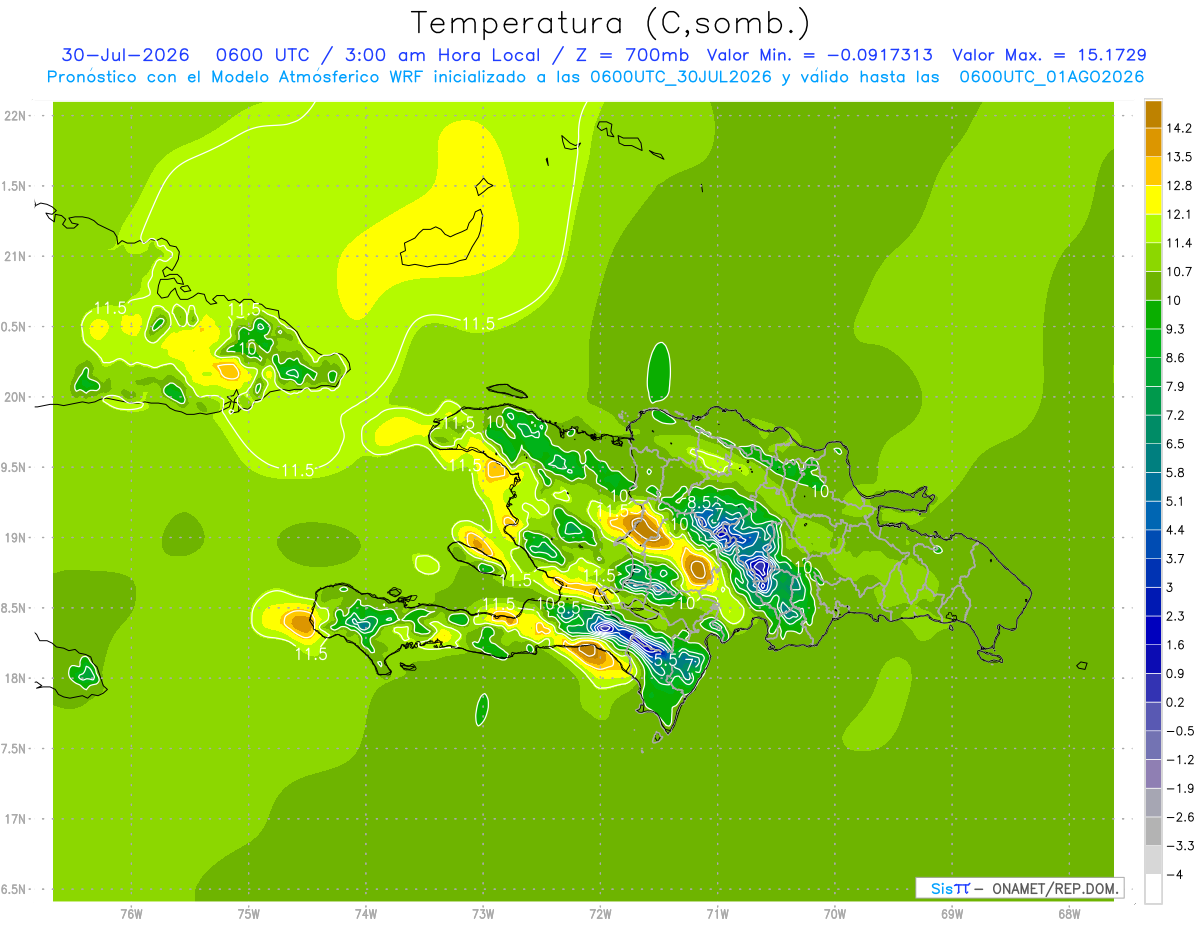Click the '13.5' legend value

1181,157
